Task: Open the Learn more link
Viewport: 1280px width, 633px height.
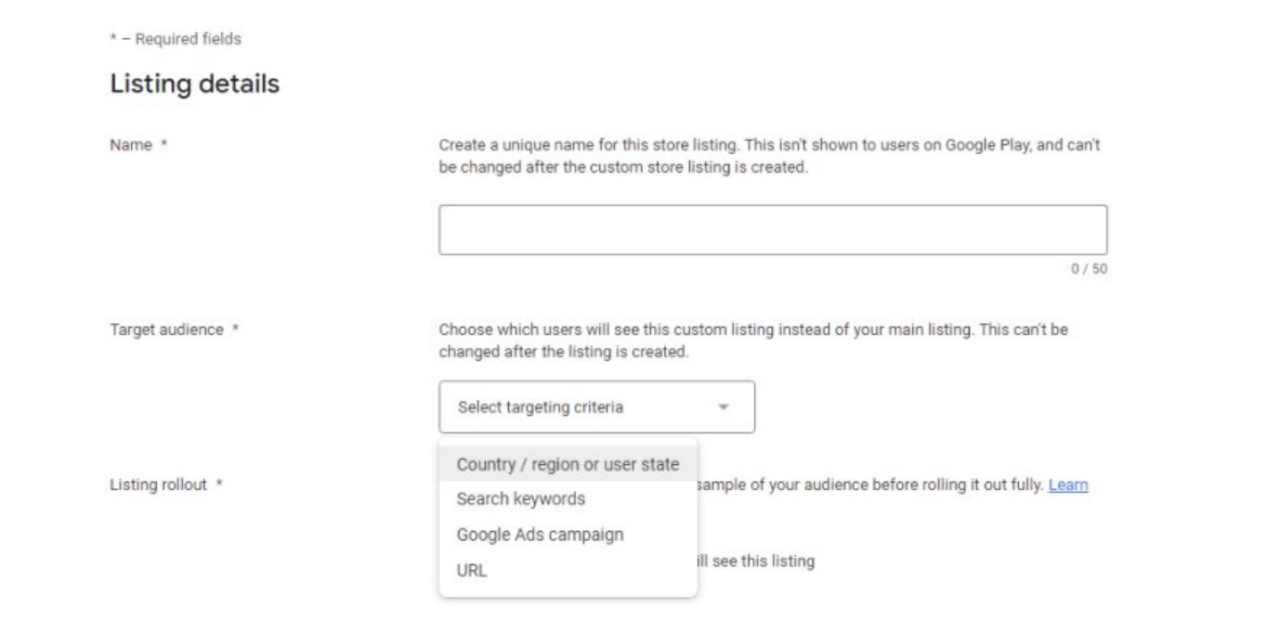Action: [x=1068, y=485]
